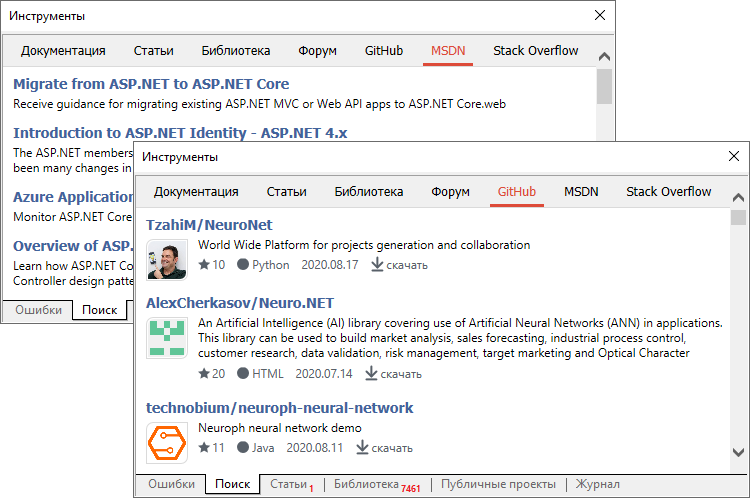Open the Ошибки bottom tab in back window
This screenshot has height=498, width=750.
(38, 310)
